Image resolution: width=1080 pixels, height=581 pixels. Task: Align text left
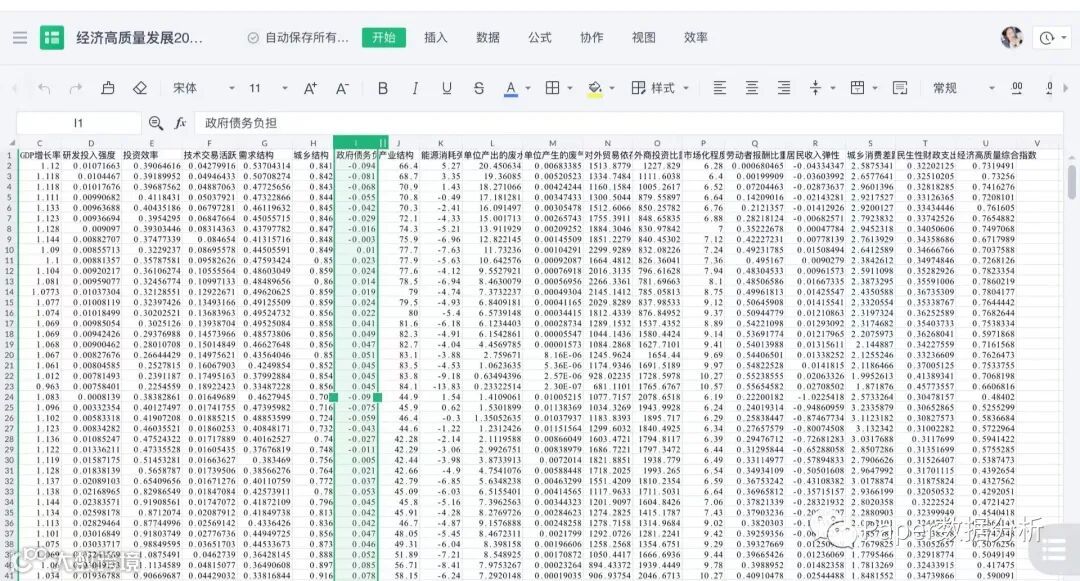coord(720,88)
